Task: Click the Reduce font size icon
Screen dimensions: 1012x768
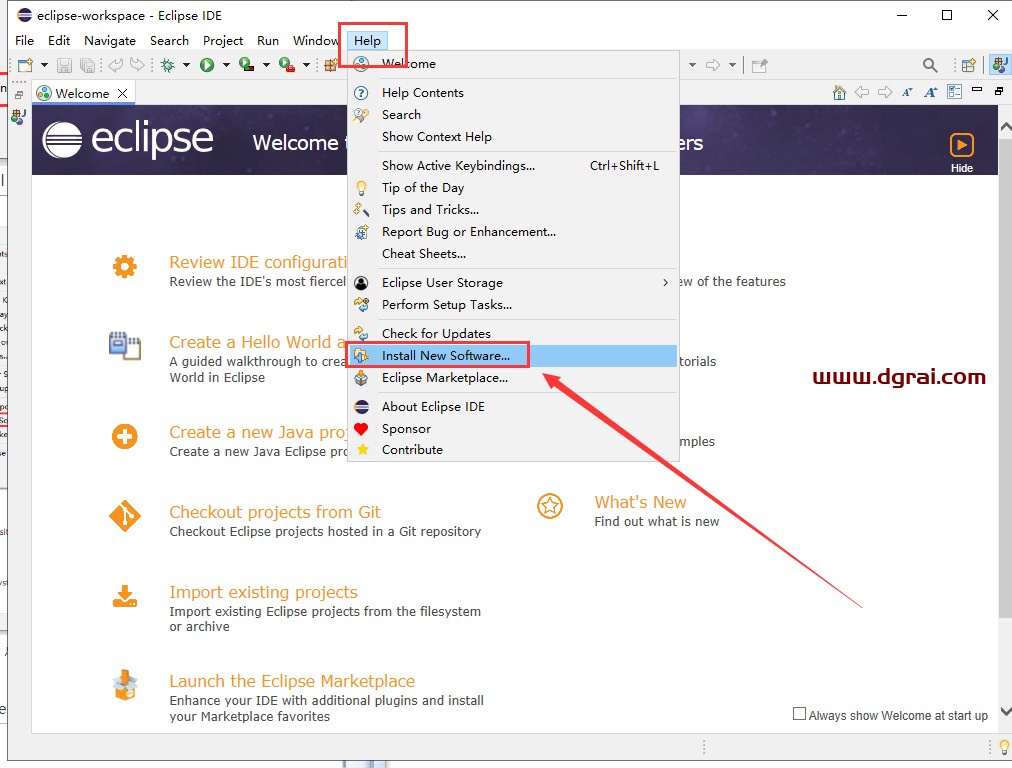Action: [x=907, y=92]
